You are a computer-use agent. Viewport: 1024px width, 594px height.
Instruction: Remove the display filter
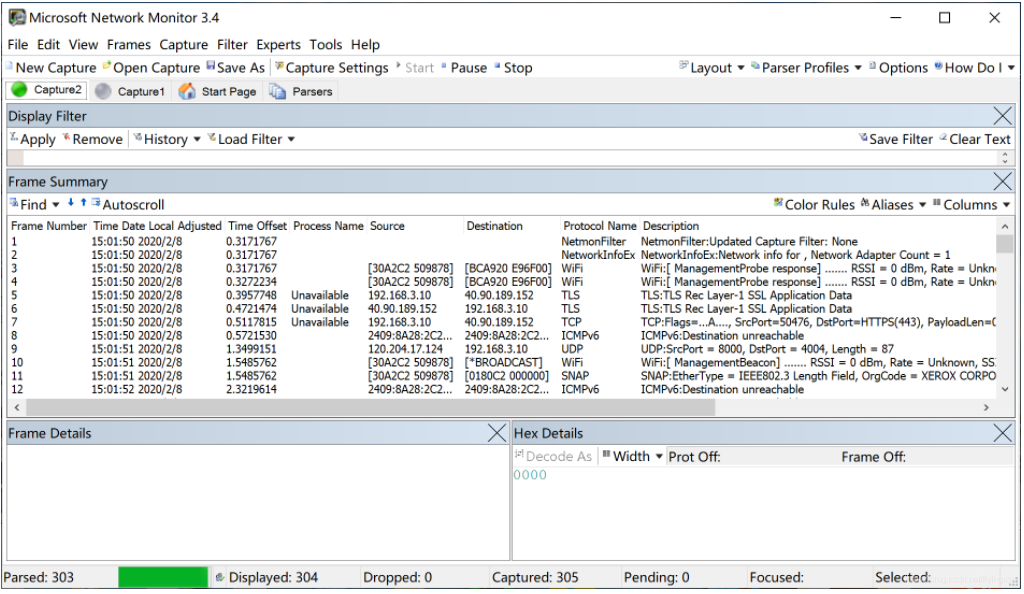point(92,140)
